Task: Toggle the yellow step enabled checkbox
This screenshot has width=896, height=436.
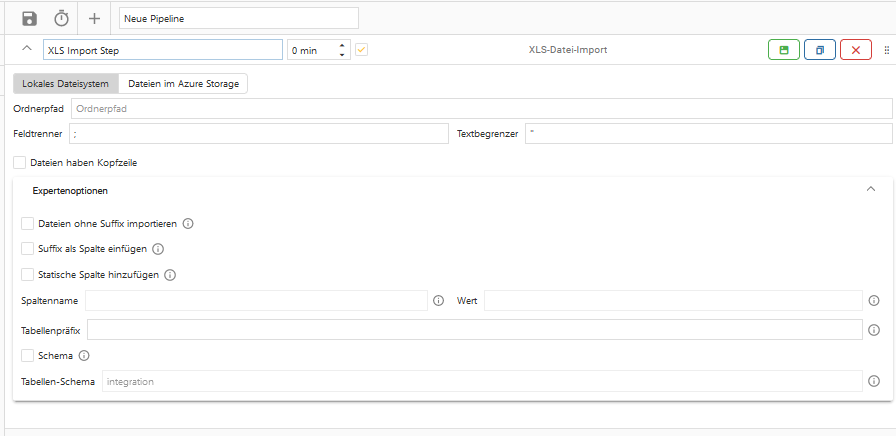Action: 361,50
